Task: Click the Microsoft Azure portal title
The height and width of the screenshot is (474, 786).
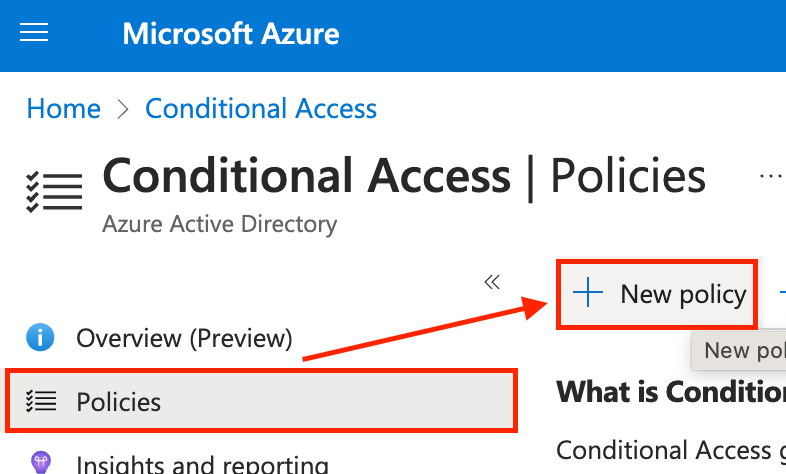Action: 231,35
